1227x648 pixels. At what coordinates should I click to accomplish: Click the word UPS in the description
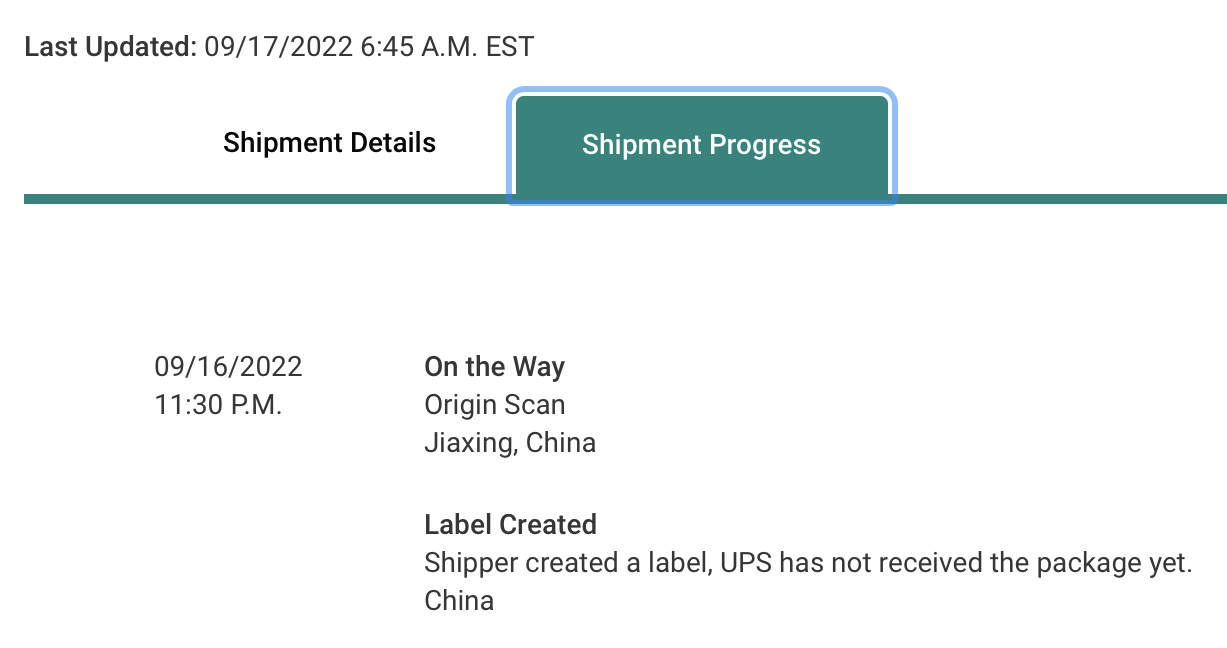pos(746,563)
